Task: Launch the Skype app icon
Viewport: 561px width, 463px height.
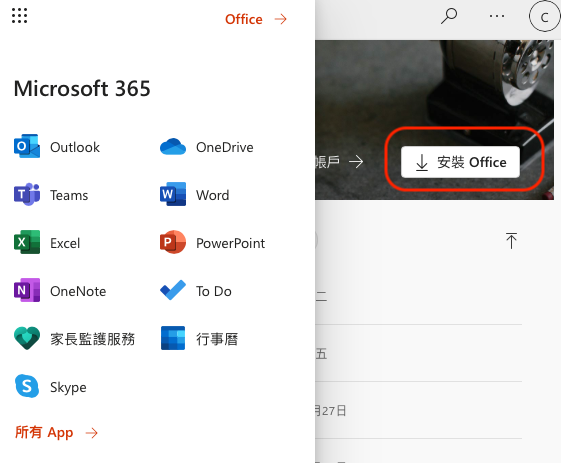Action: point(27,386)
